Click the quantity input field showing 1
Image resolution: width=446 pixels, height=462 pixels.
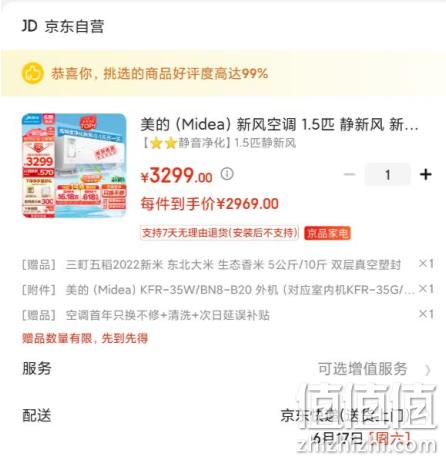pos(388,174)
